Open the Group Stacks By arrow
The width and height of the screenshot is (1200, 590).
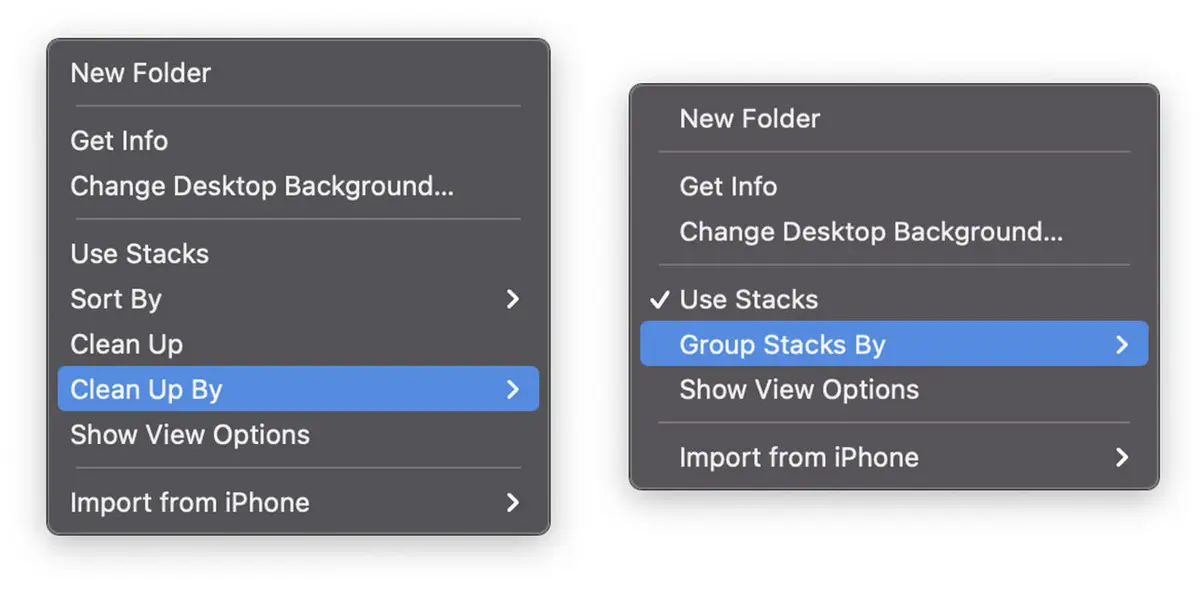[x=1121, y=345]
